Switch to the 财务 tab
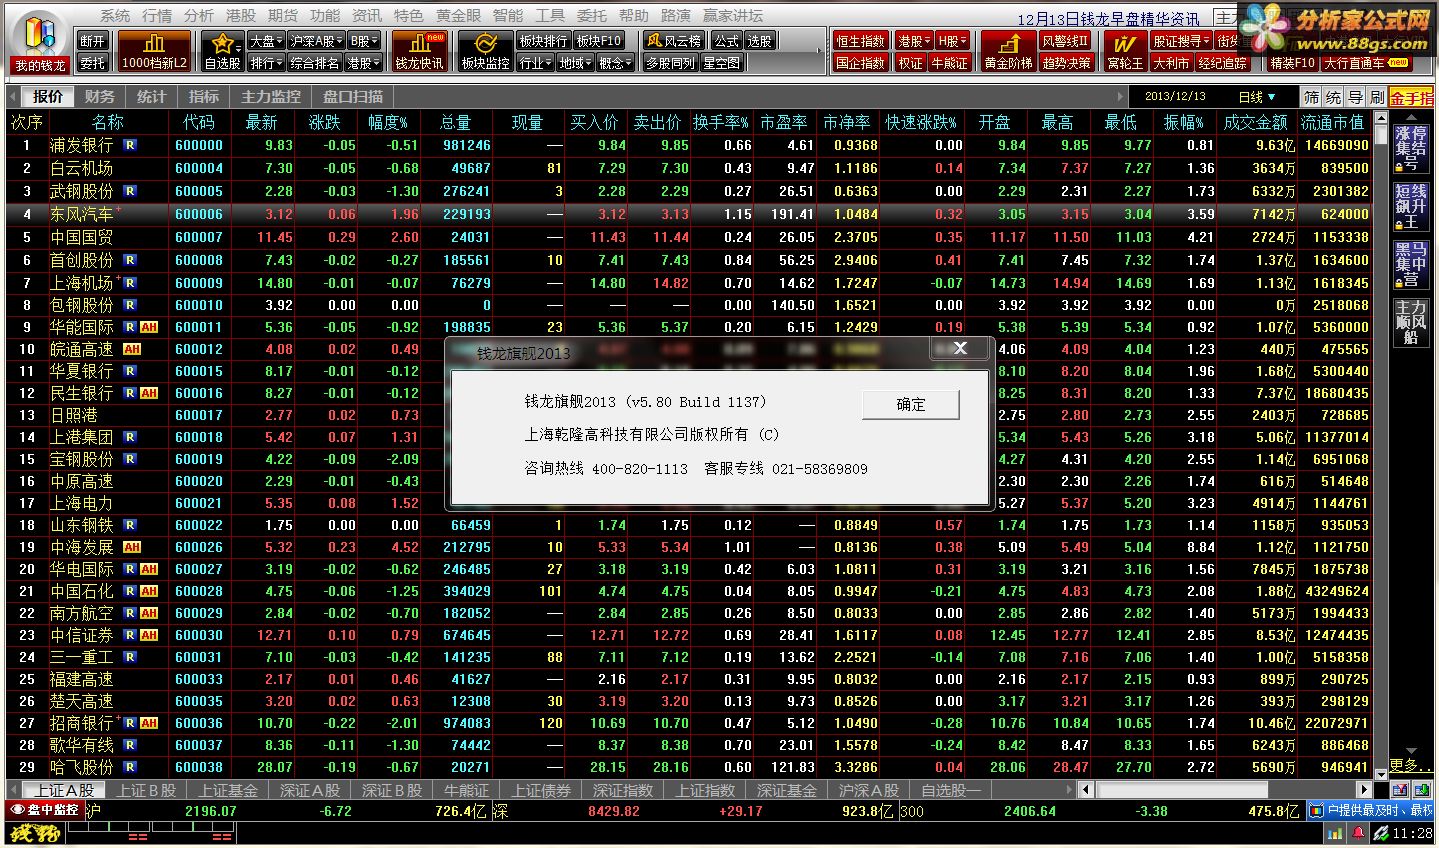 (x=99, y=97)
